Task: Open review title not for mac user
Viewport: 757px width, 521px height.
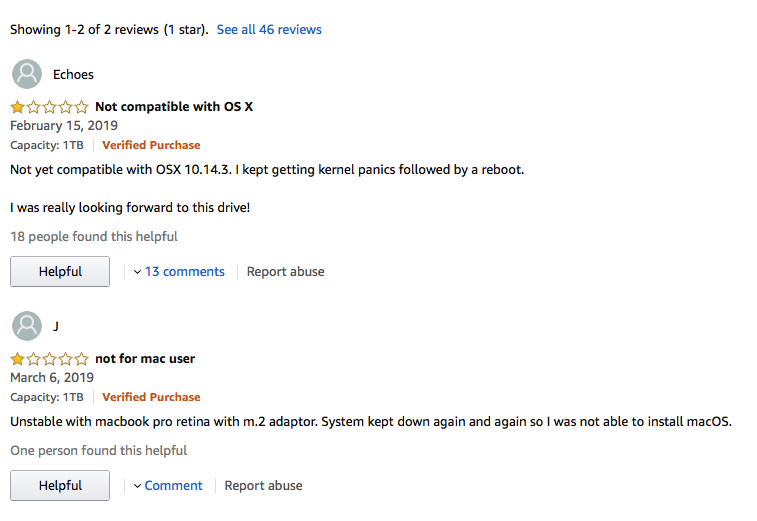Action: pyautogui.click(x=145, y=359)
